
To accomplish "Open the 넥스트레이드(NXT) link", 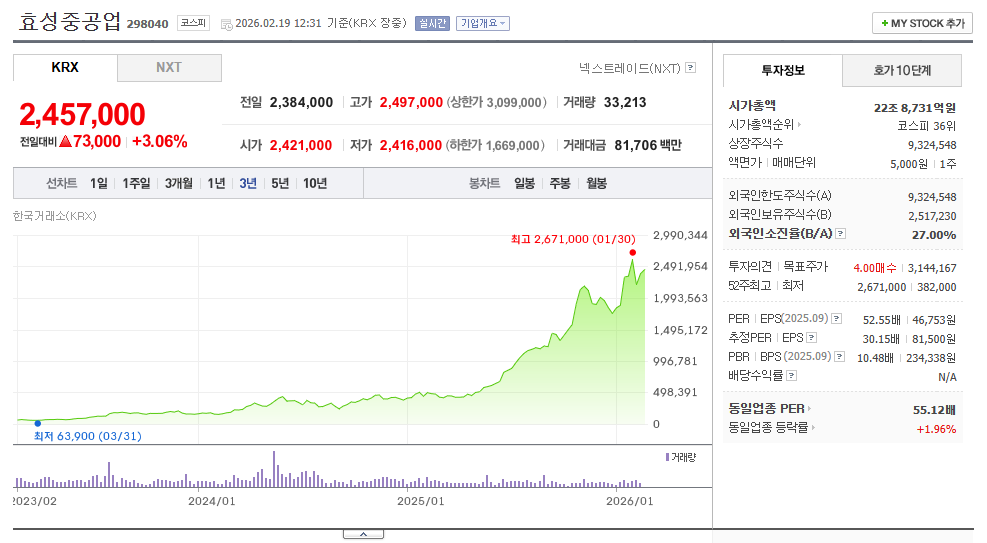I will click(629, 67).
